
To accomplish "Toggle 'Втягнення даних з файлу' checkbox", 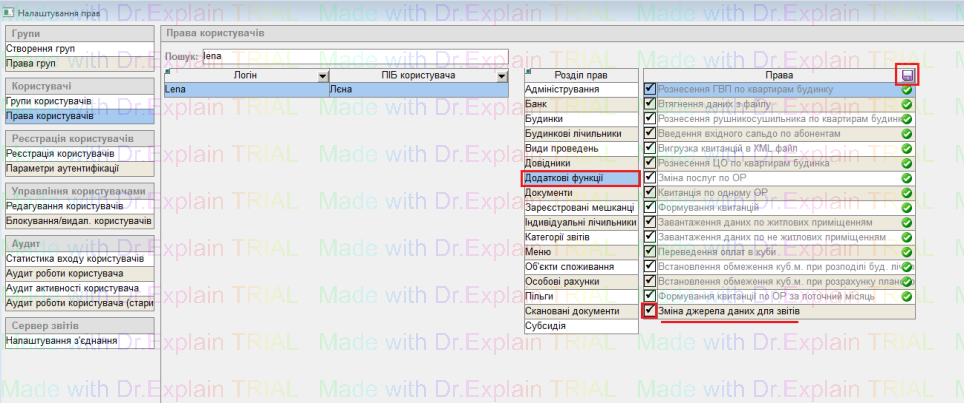I will tap(650, 104).
